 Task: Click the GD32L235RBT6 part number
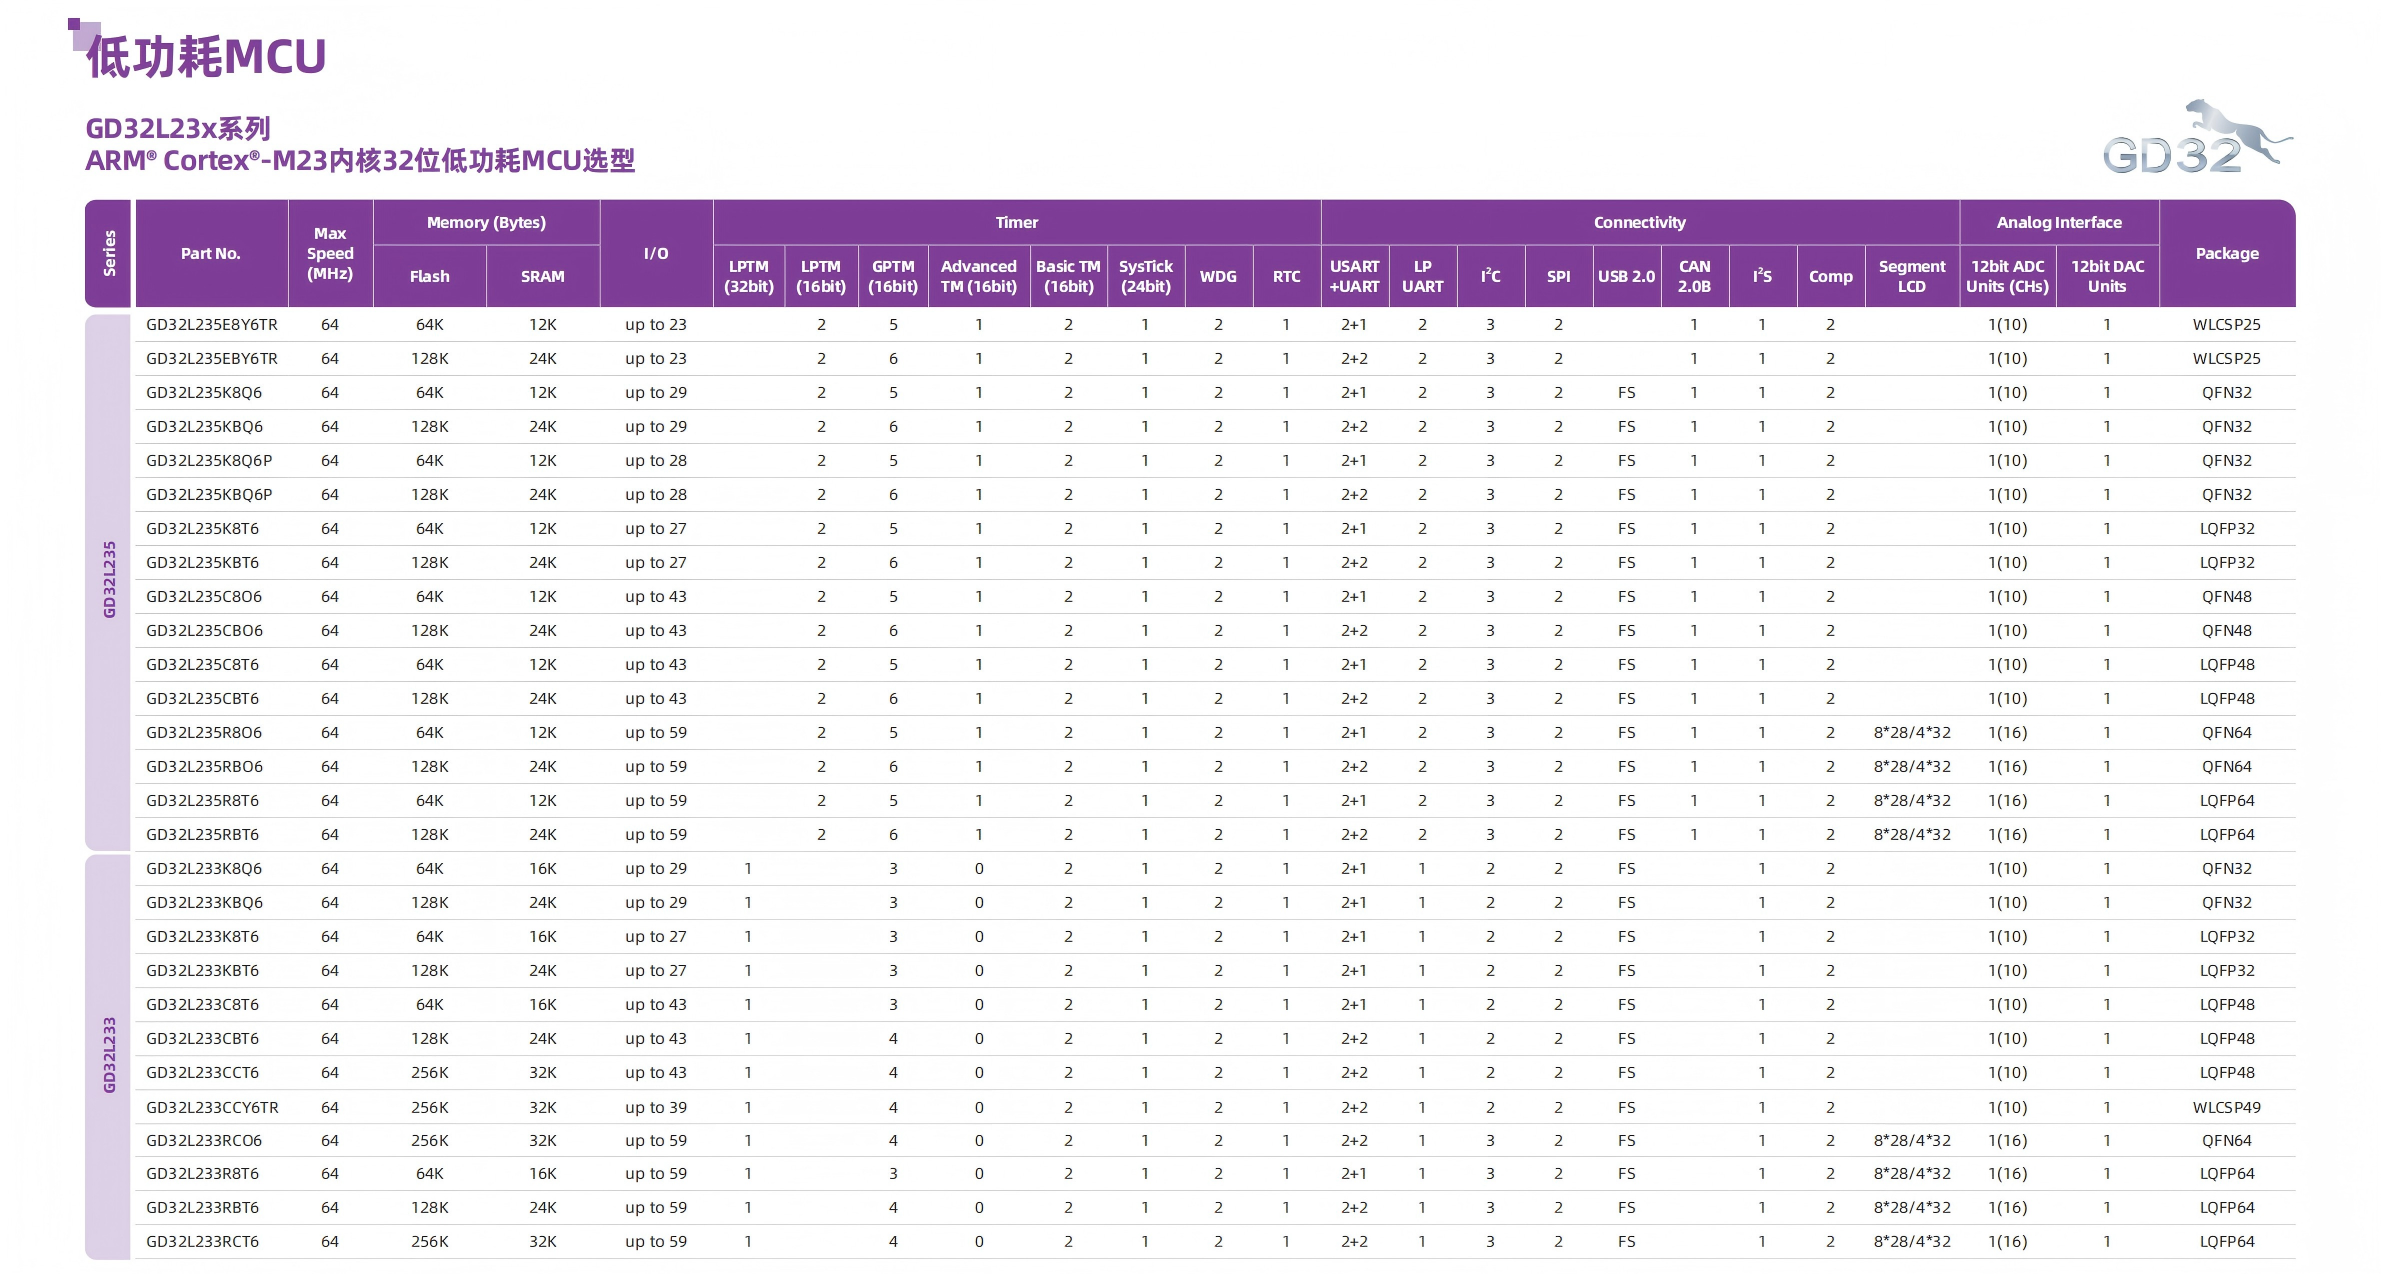(x=203, y=834)
